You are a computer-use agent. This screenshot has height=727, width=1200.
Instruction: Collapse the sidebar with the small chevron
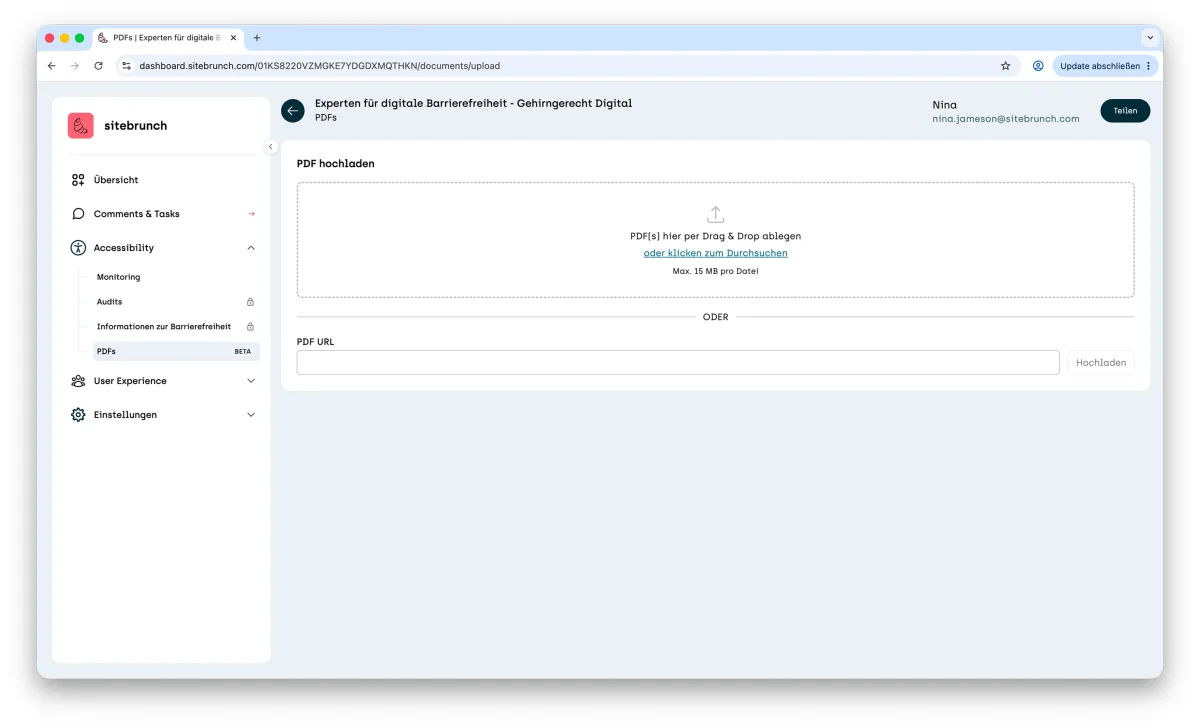pyautogui.click(x=270, y=147)
